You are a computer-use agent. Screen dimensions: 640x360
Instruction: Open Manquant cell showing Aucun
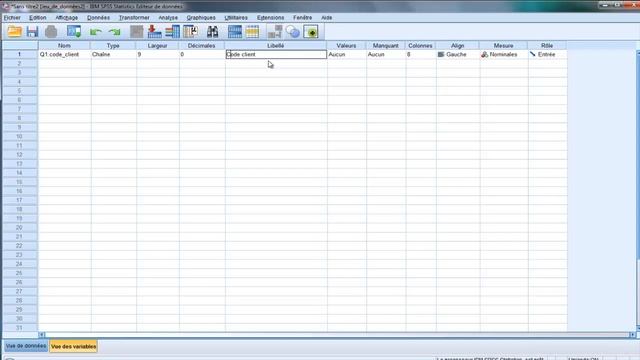tap(386, 54)
